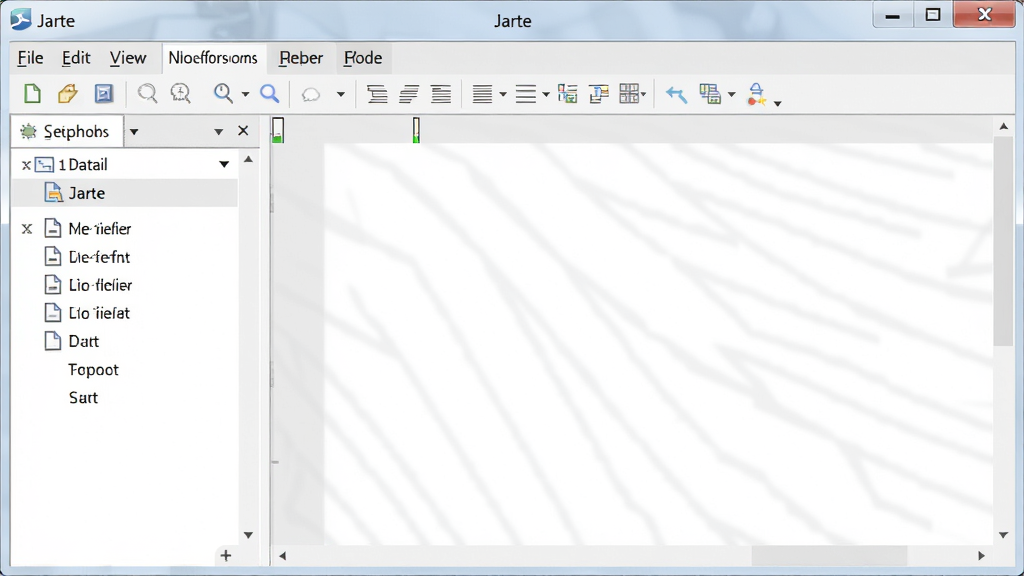Click the green gear icon on Setphohs tab

(x=28, y=132)
